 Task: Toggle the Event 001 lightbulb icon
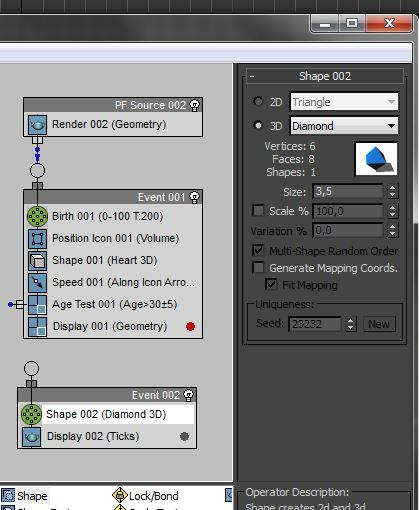pos(194,197)
